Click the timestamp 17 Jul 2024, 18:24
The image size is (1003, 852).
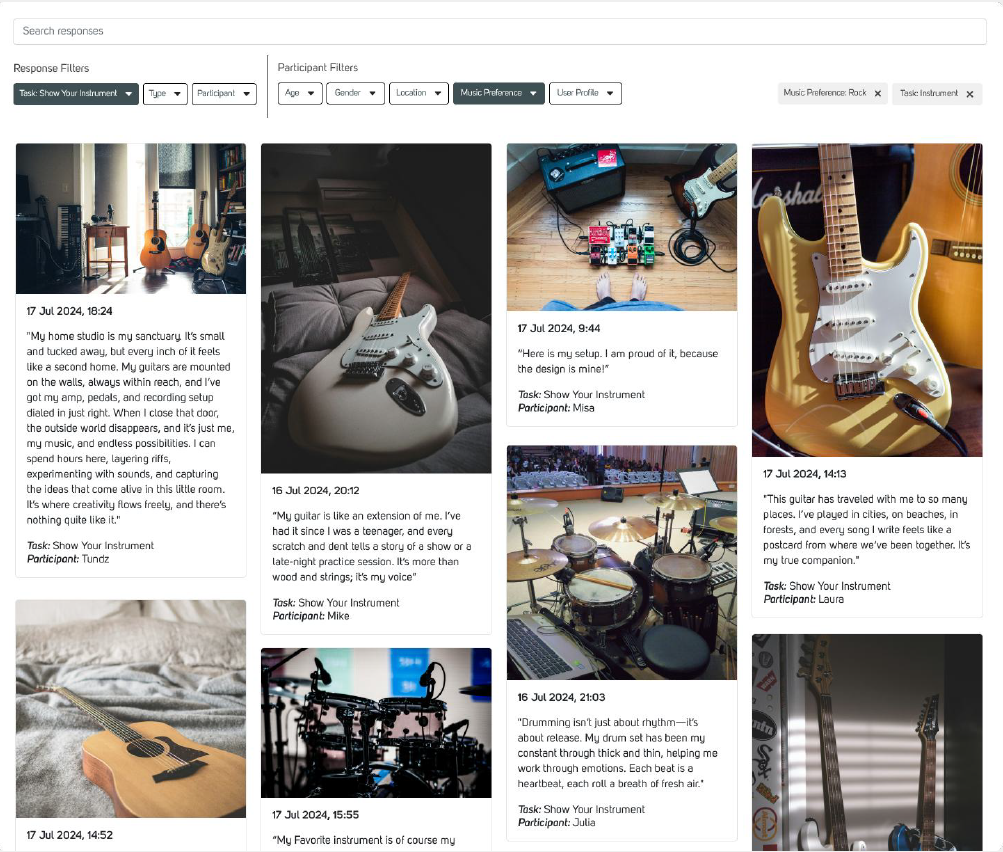(69, 312)
